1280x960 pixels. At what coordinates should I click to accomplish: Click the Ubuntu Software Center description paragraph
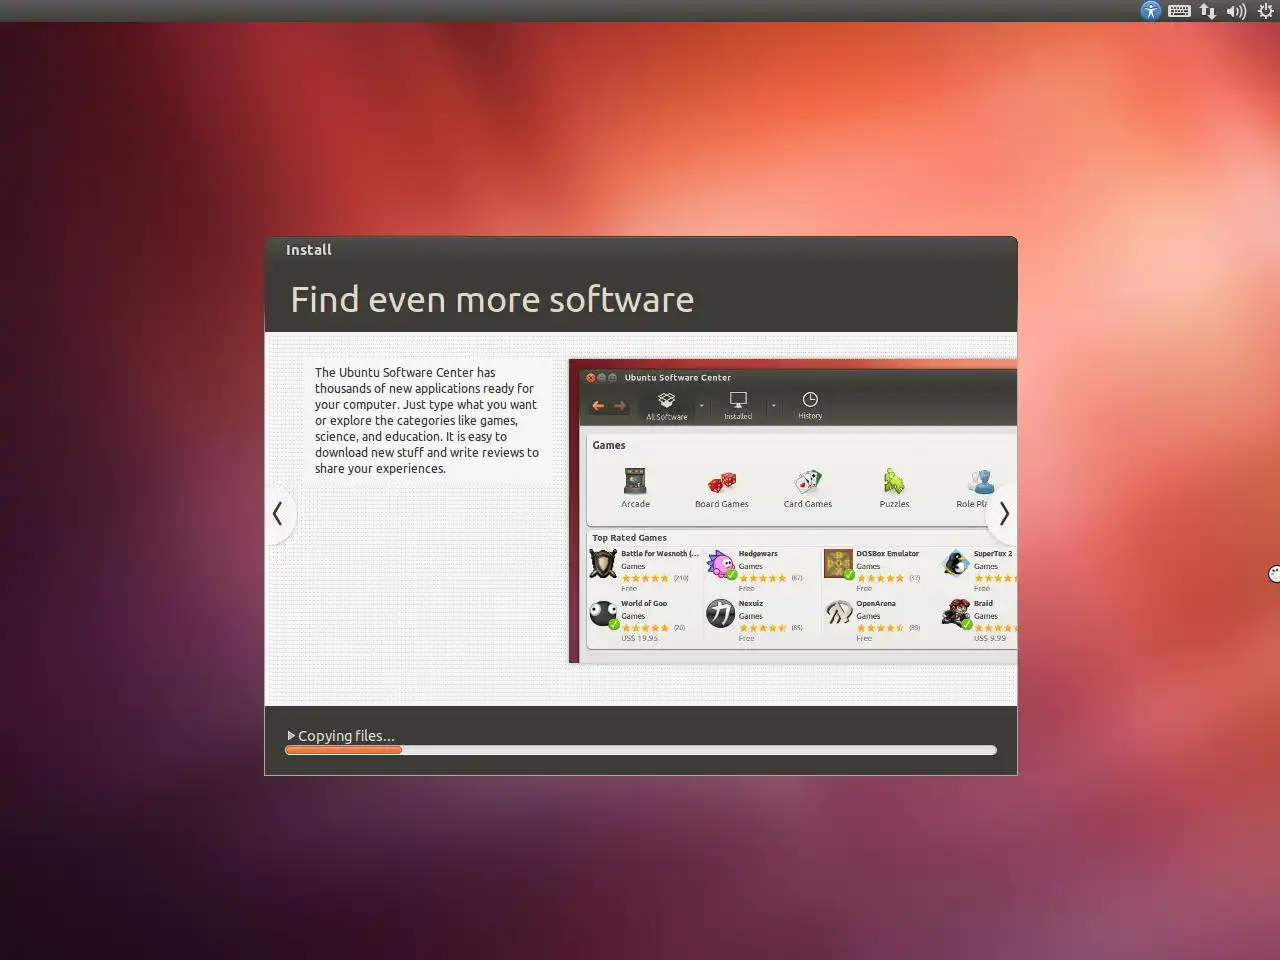point(427,420)
